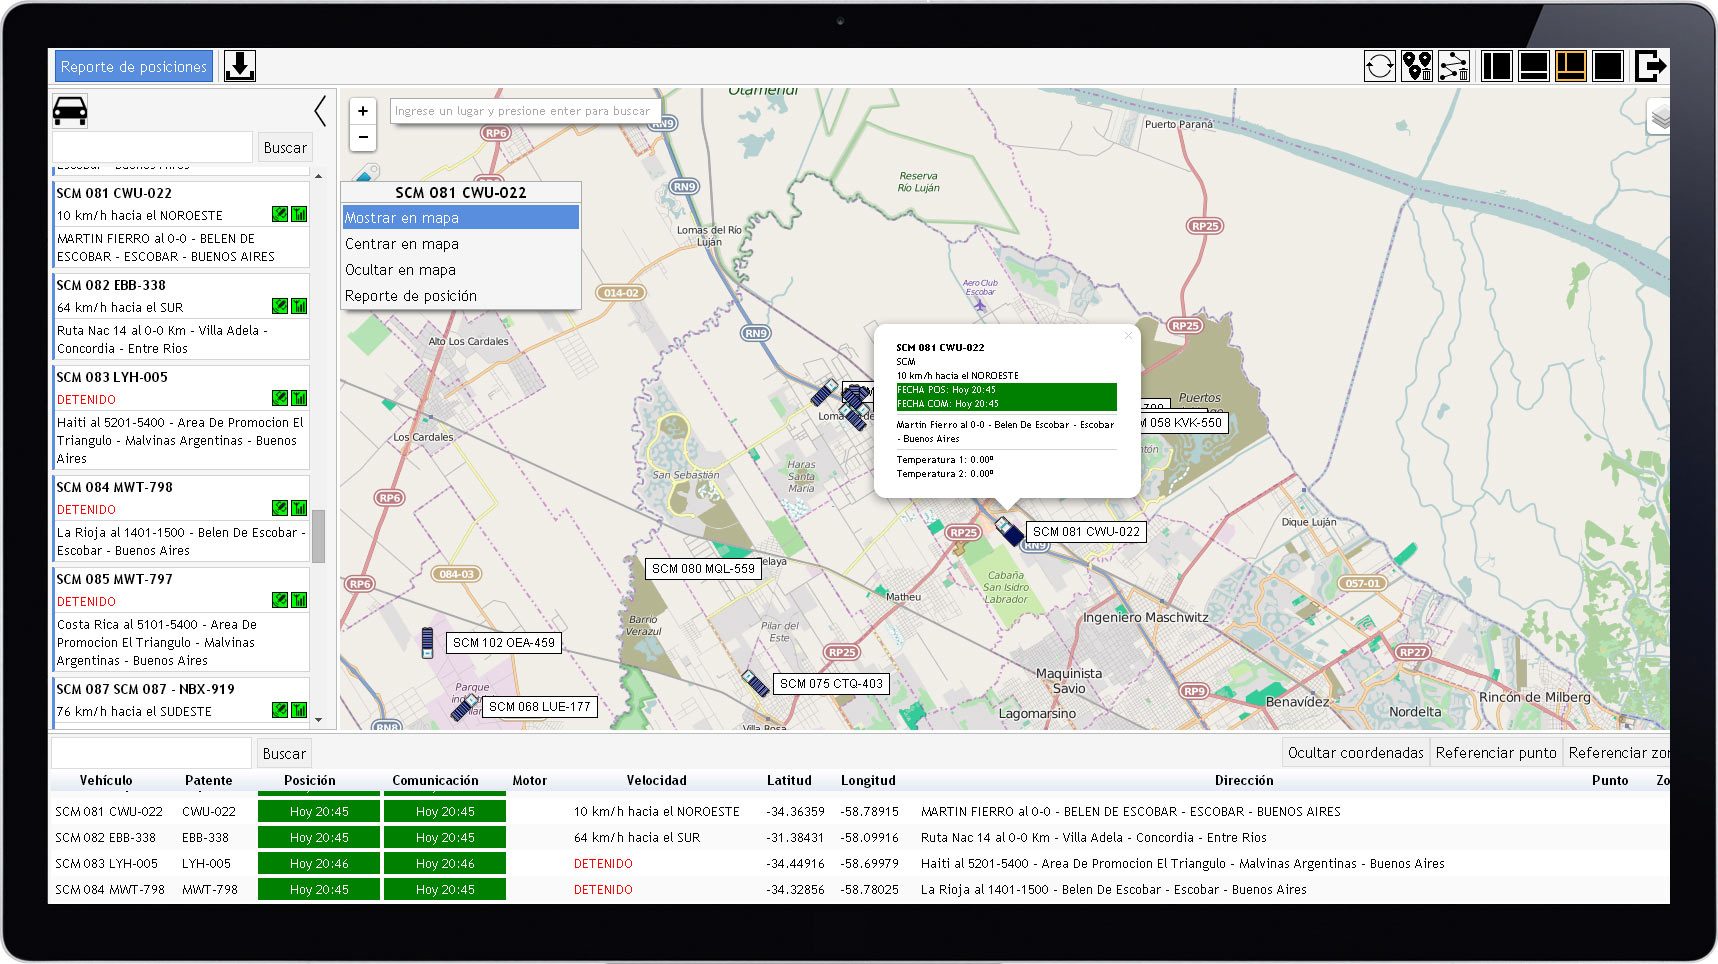Focus the map place search field
This screenshot has width=1718, height=964.
pyautogui.click(x=524, y=111)
